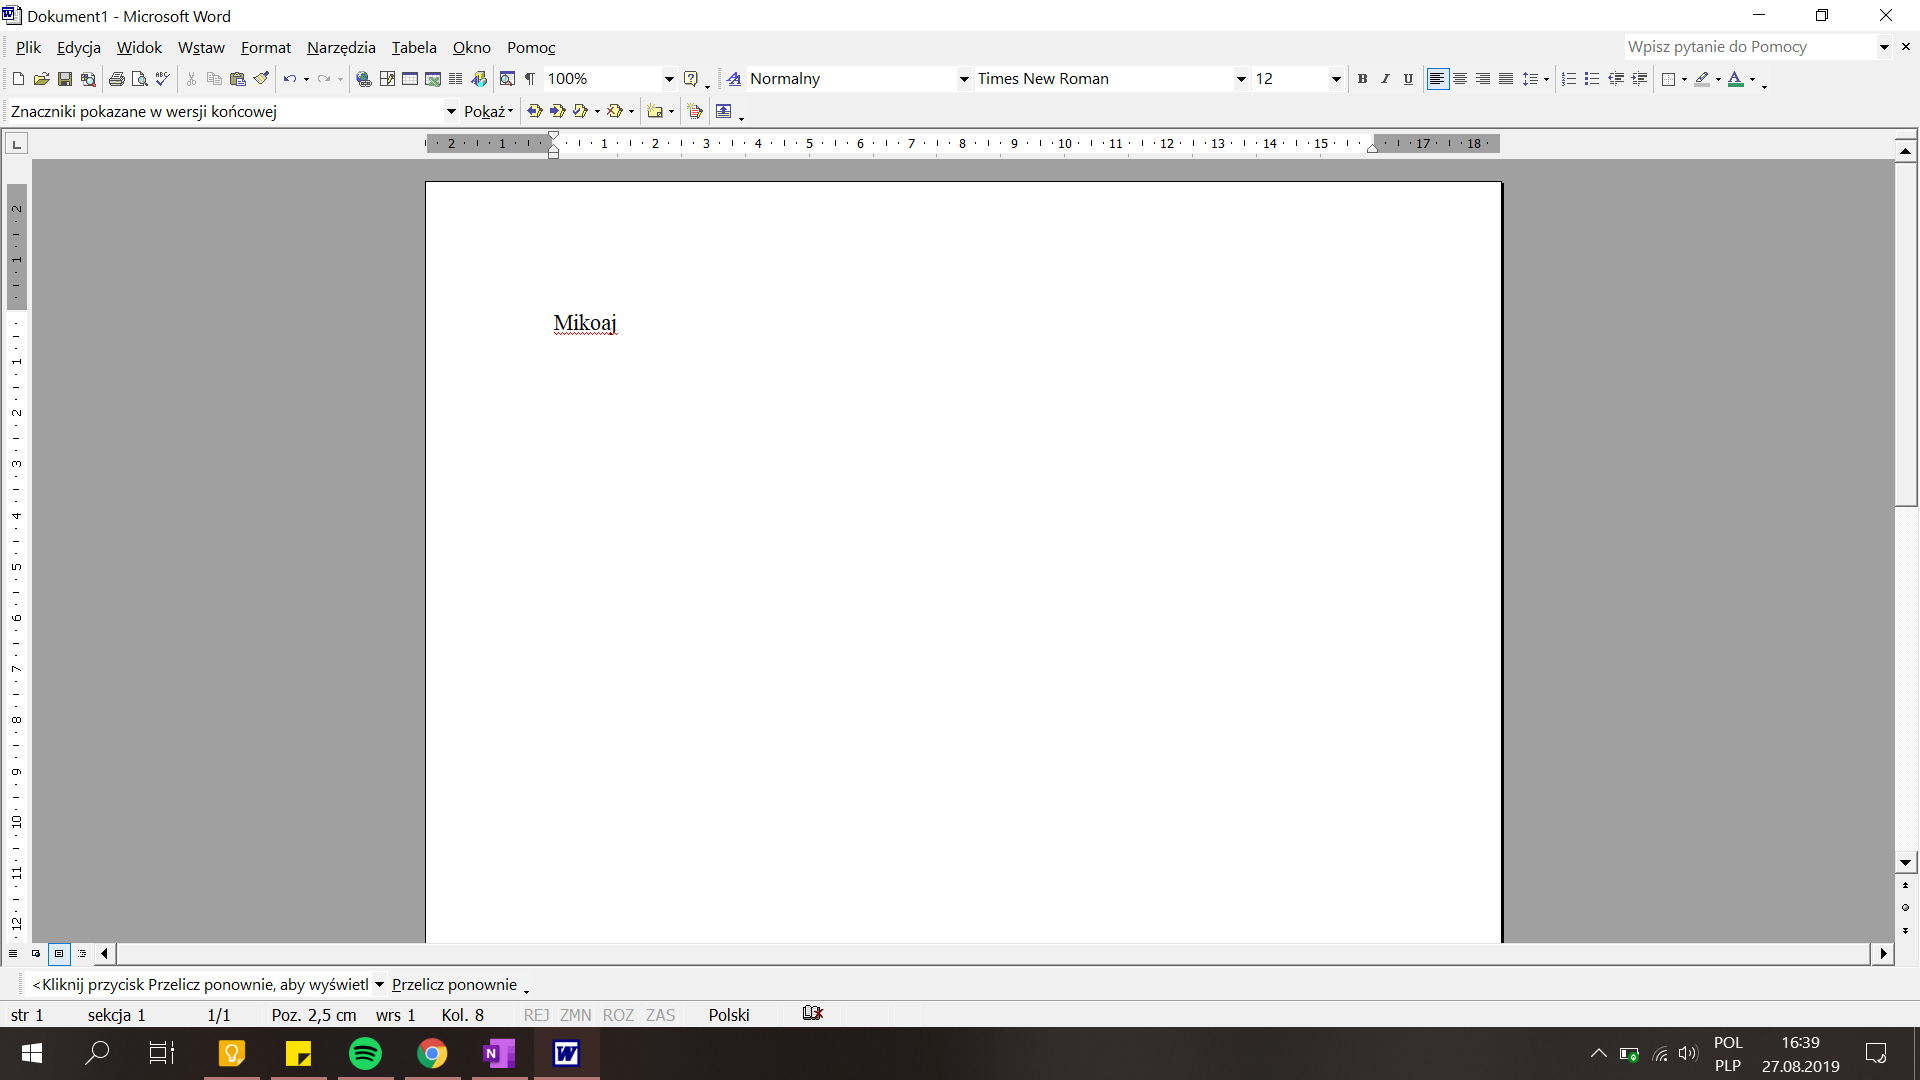Image resolution: width=1920 pixels, height=1080 pixels.
Task: Insert a table using the toolbar icon
Action: [410, 79]
